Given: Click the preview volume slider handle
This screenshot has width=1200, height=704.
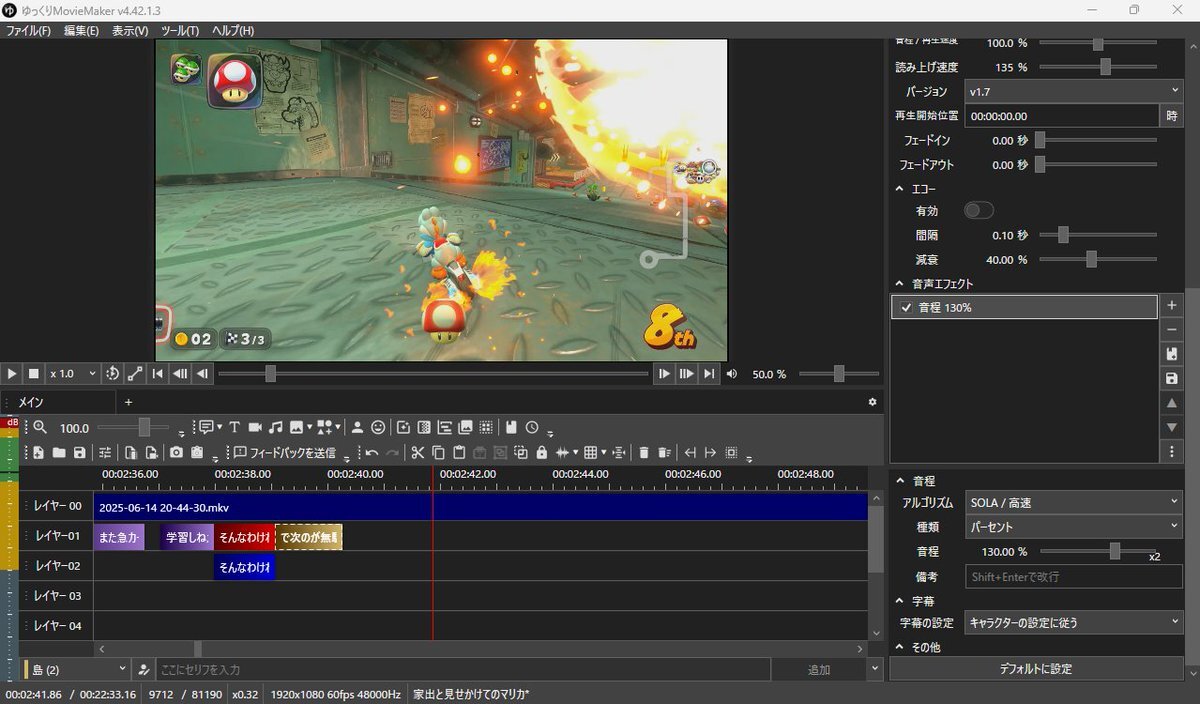Looking at the screenshot, I should [839, 374].
